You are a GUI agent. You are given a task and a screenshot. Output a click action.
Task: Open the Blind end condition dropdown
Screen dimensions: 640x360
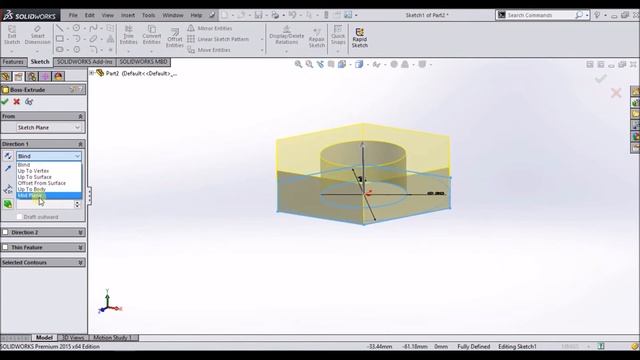coord(49,156)
